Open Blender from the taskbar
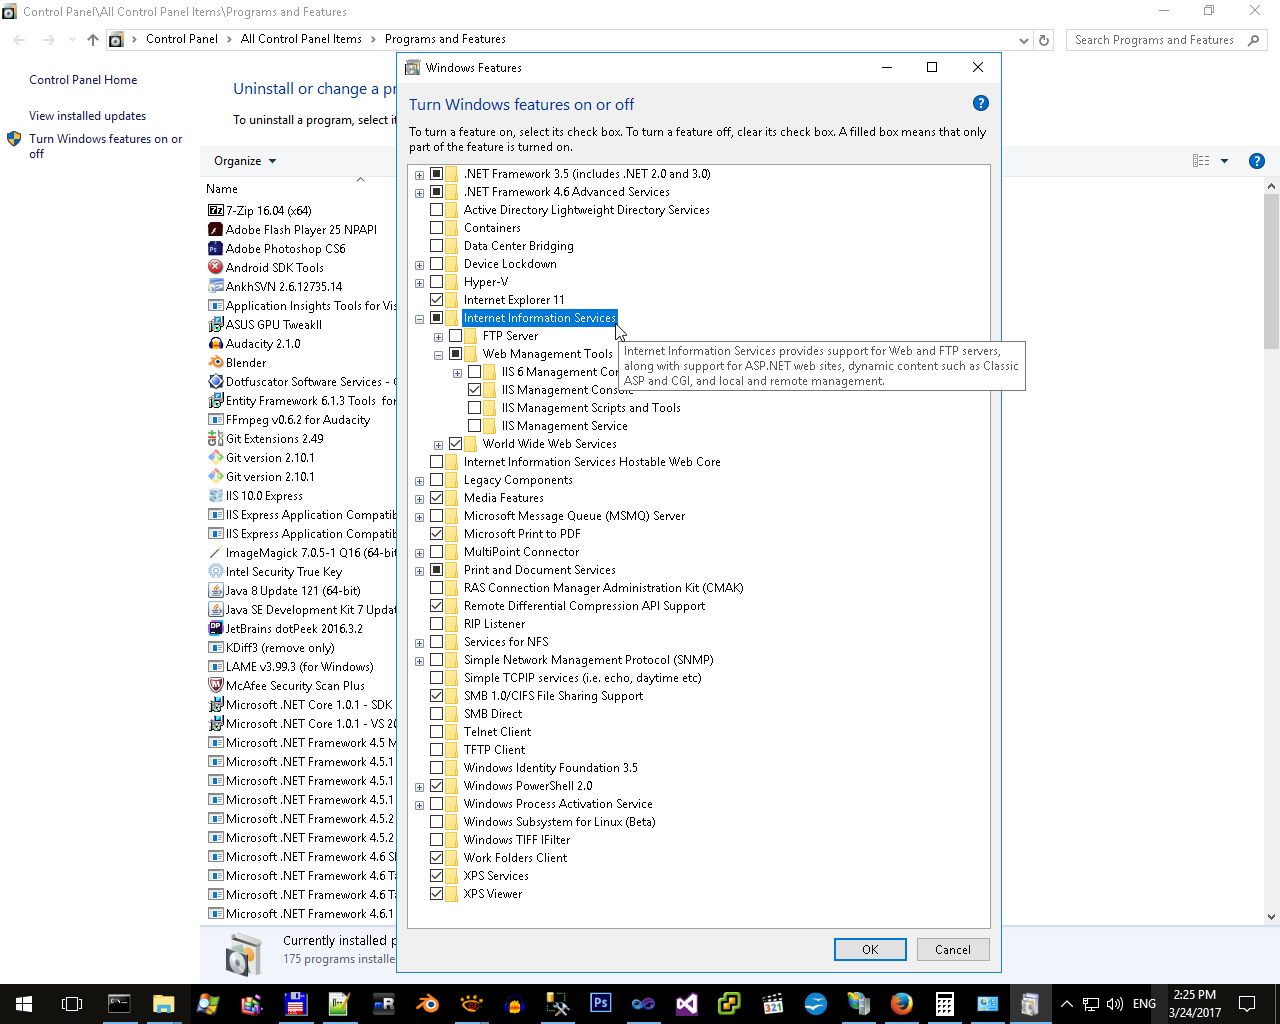 (428, 1003)
